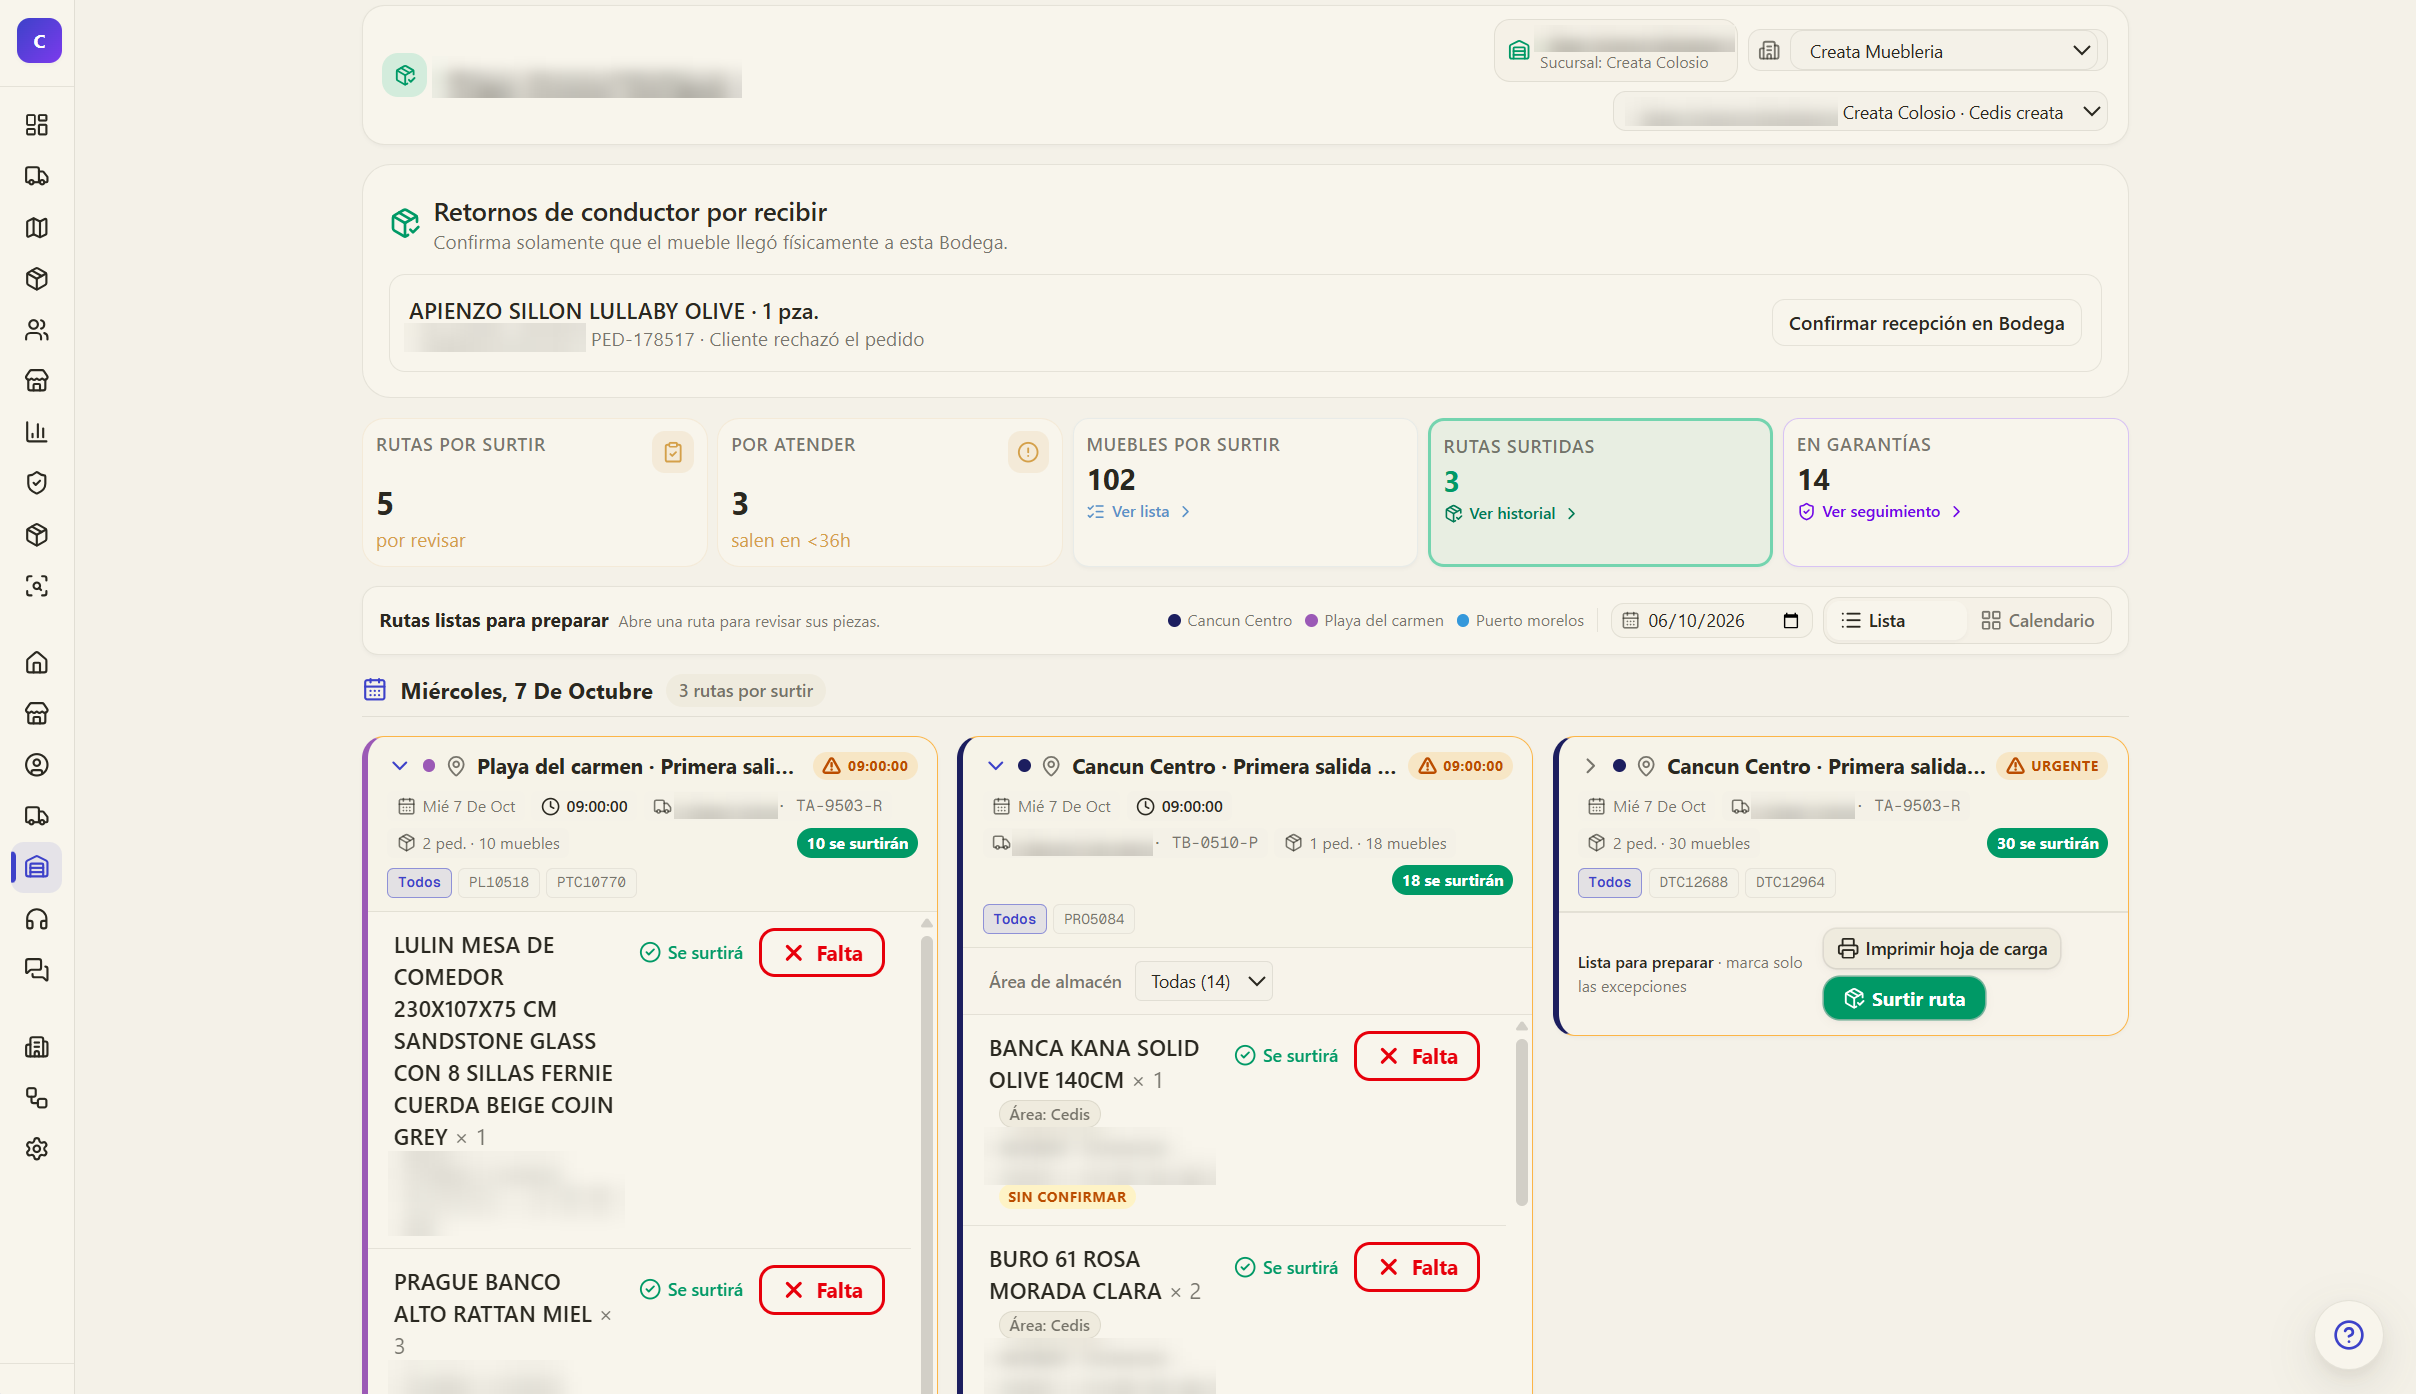Collapse the Cancun Centro 09:00:00 route card
The image size is (2416, 1394).
995,766
